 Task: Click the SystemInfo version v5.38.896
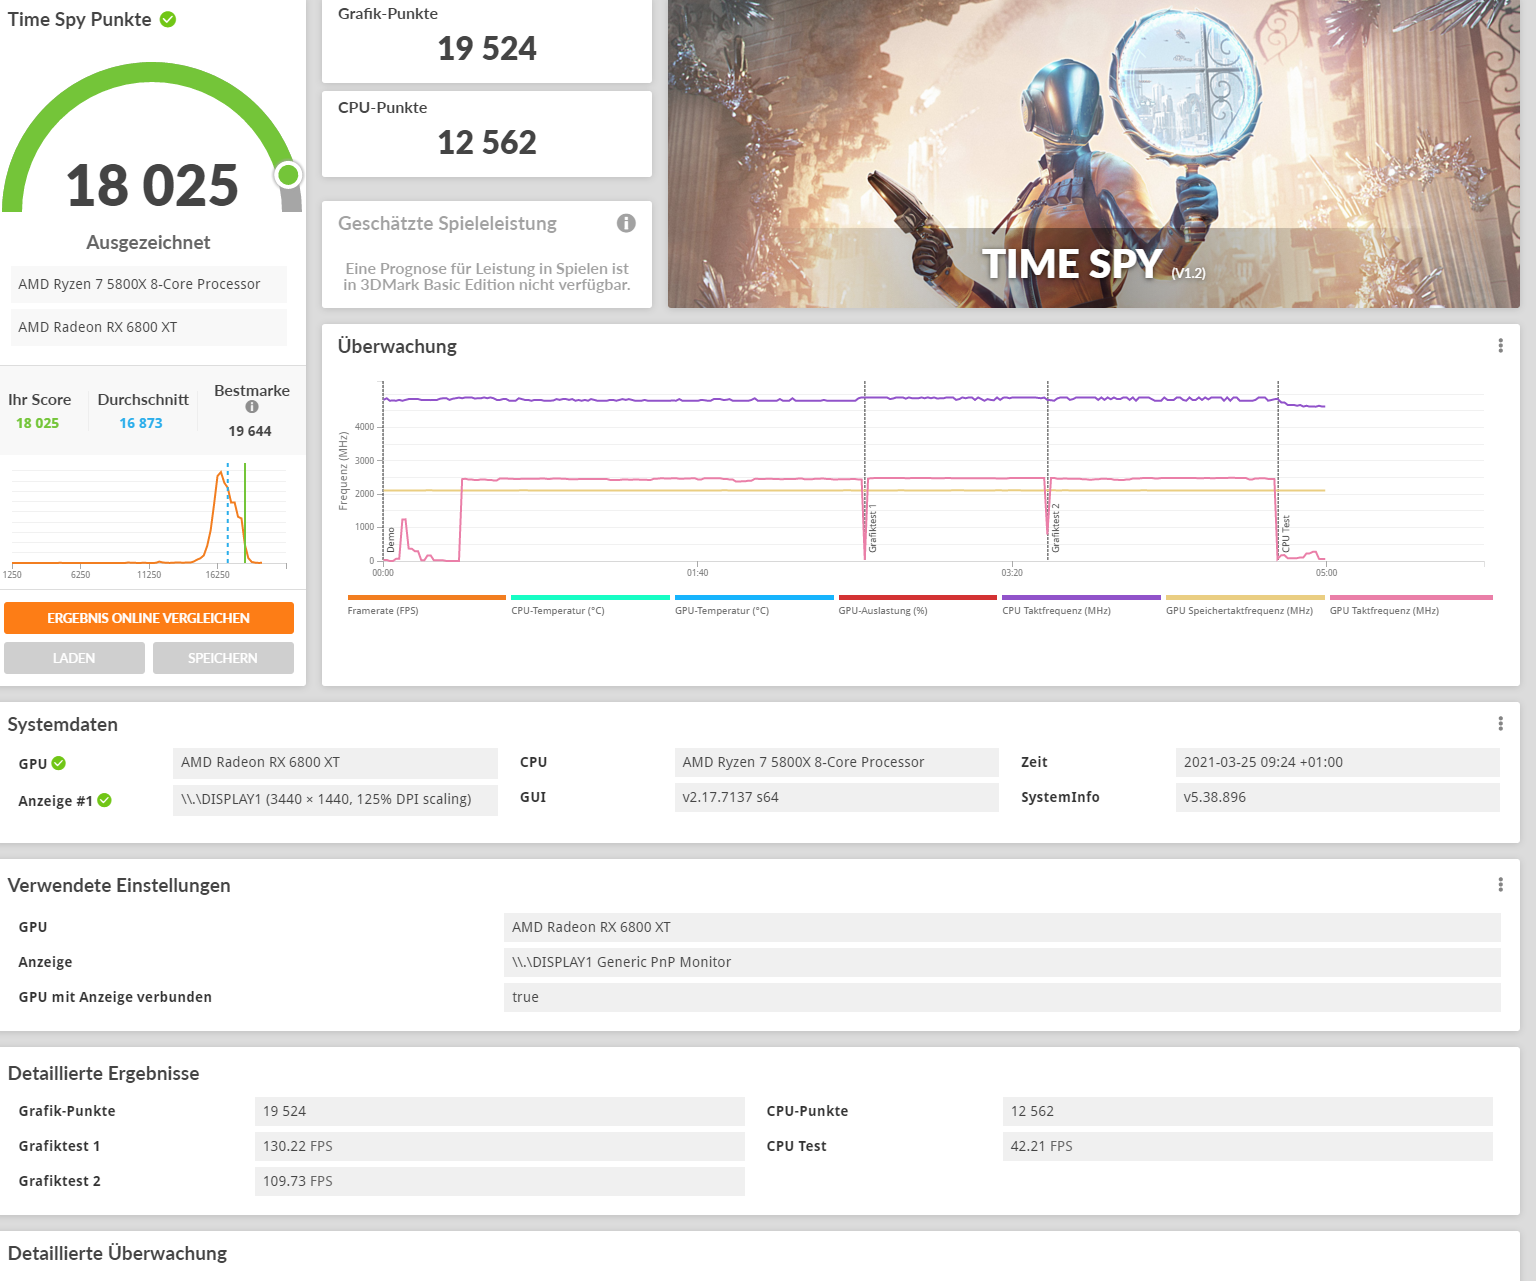coord(1338,797)
